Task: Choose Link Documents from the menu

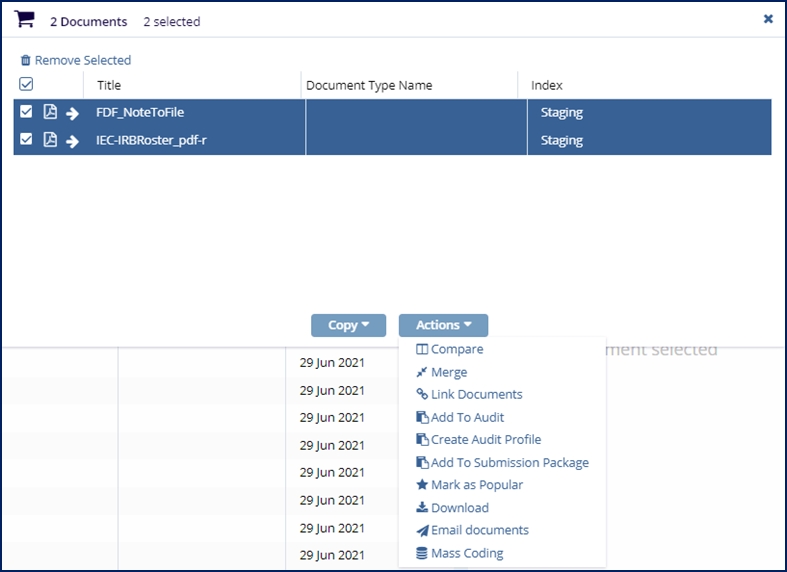Action: pyautogui.click(x=476, y=395)
